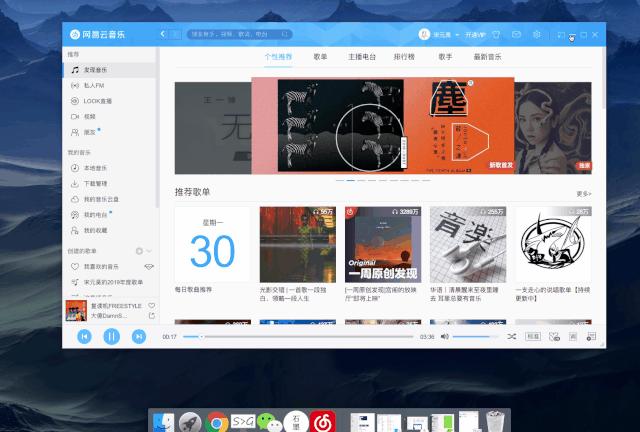Open the Video (视频) sidebar section
640x432 pixels.
pos(109,116)
